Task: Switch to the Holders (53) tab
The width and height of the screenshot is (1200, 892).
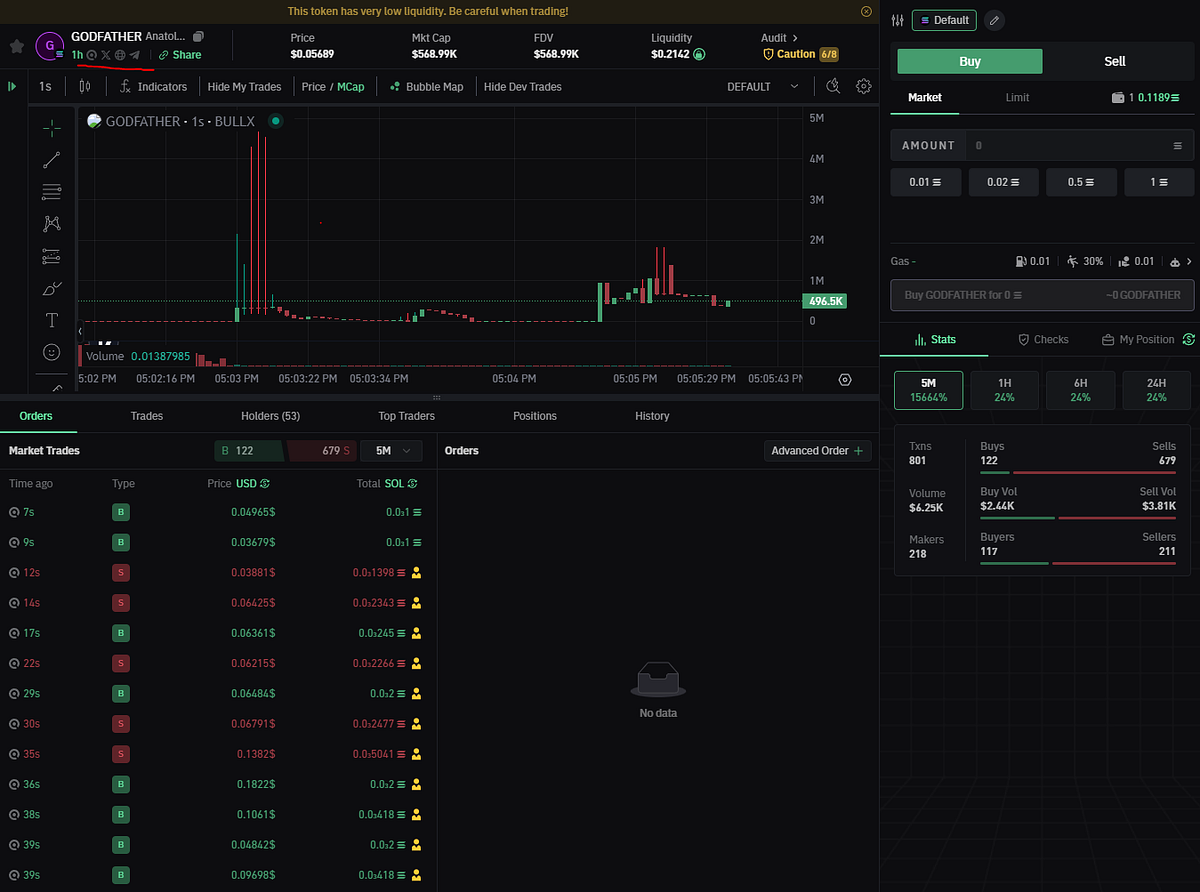Action: point(269,415)
